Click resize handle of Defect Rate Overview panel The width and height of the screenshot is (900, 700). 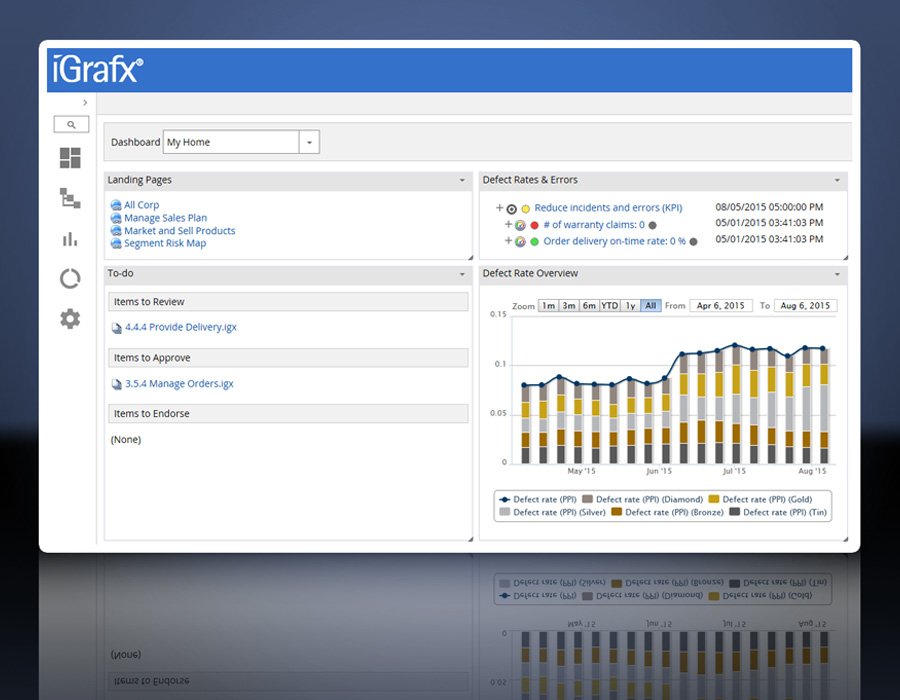pos(845,539)
